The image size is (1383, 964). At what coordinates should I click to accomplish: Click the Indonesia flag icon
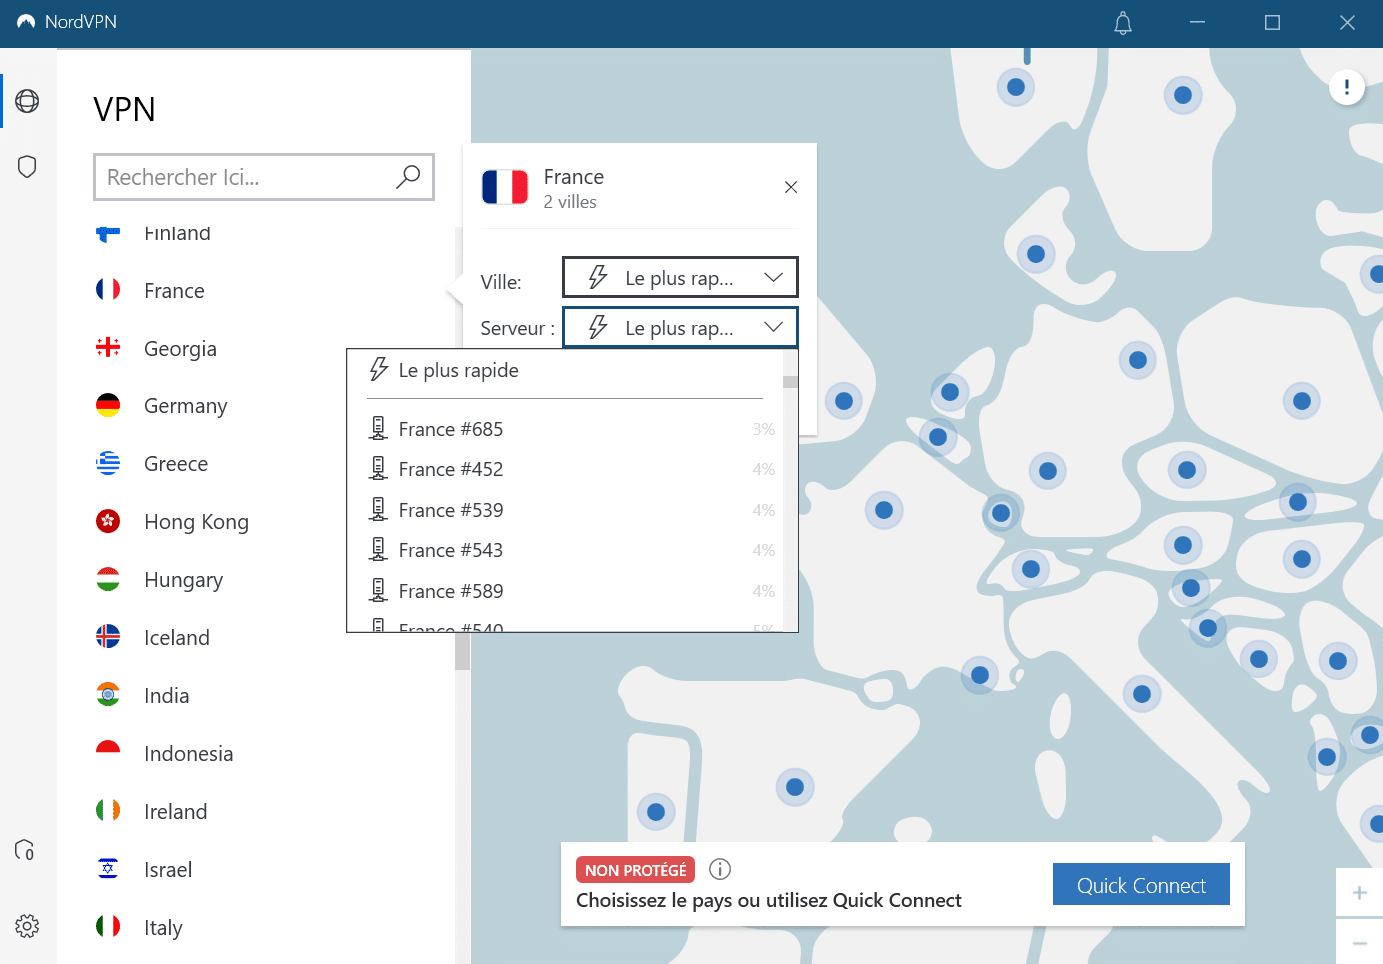click(x=108, y=752)
